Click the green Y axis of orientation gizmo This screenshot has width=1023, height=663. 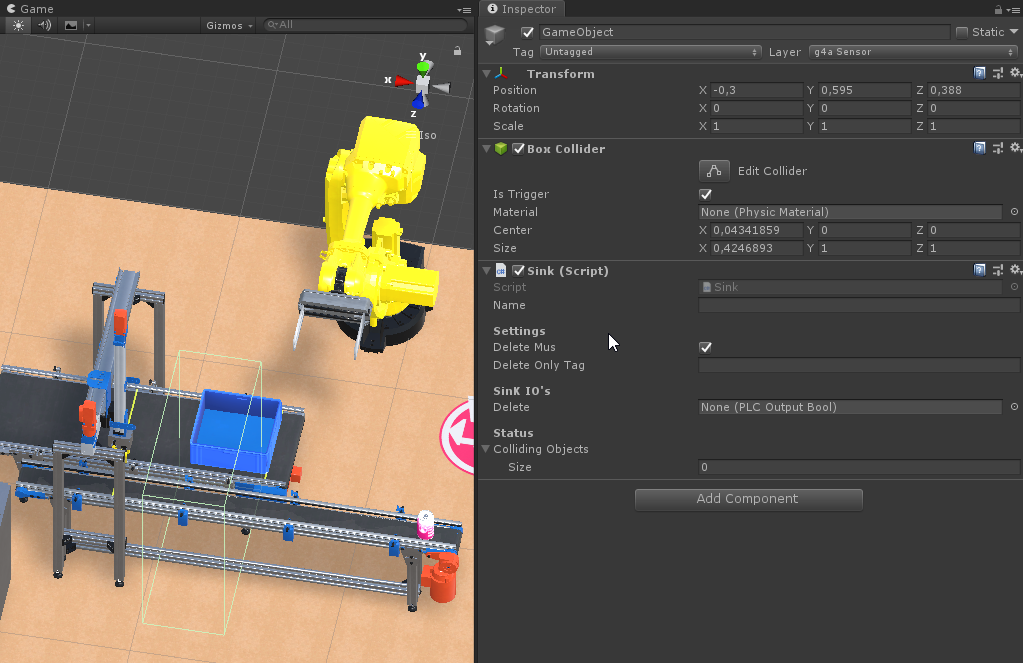tap(424, 66)
